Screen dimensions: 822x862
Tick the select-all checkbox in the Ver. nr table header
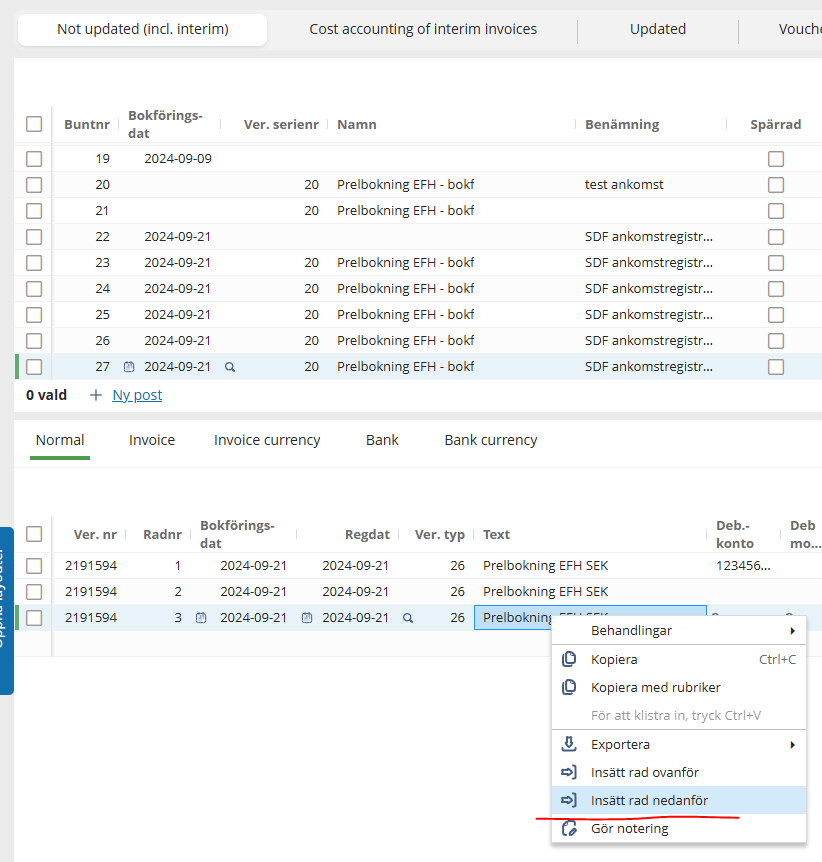click(x=34, y=534)
